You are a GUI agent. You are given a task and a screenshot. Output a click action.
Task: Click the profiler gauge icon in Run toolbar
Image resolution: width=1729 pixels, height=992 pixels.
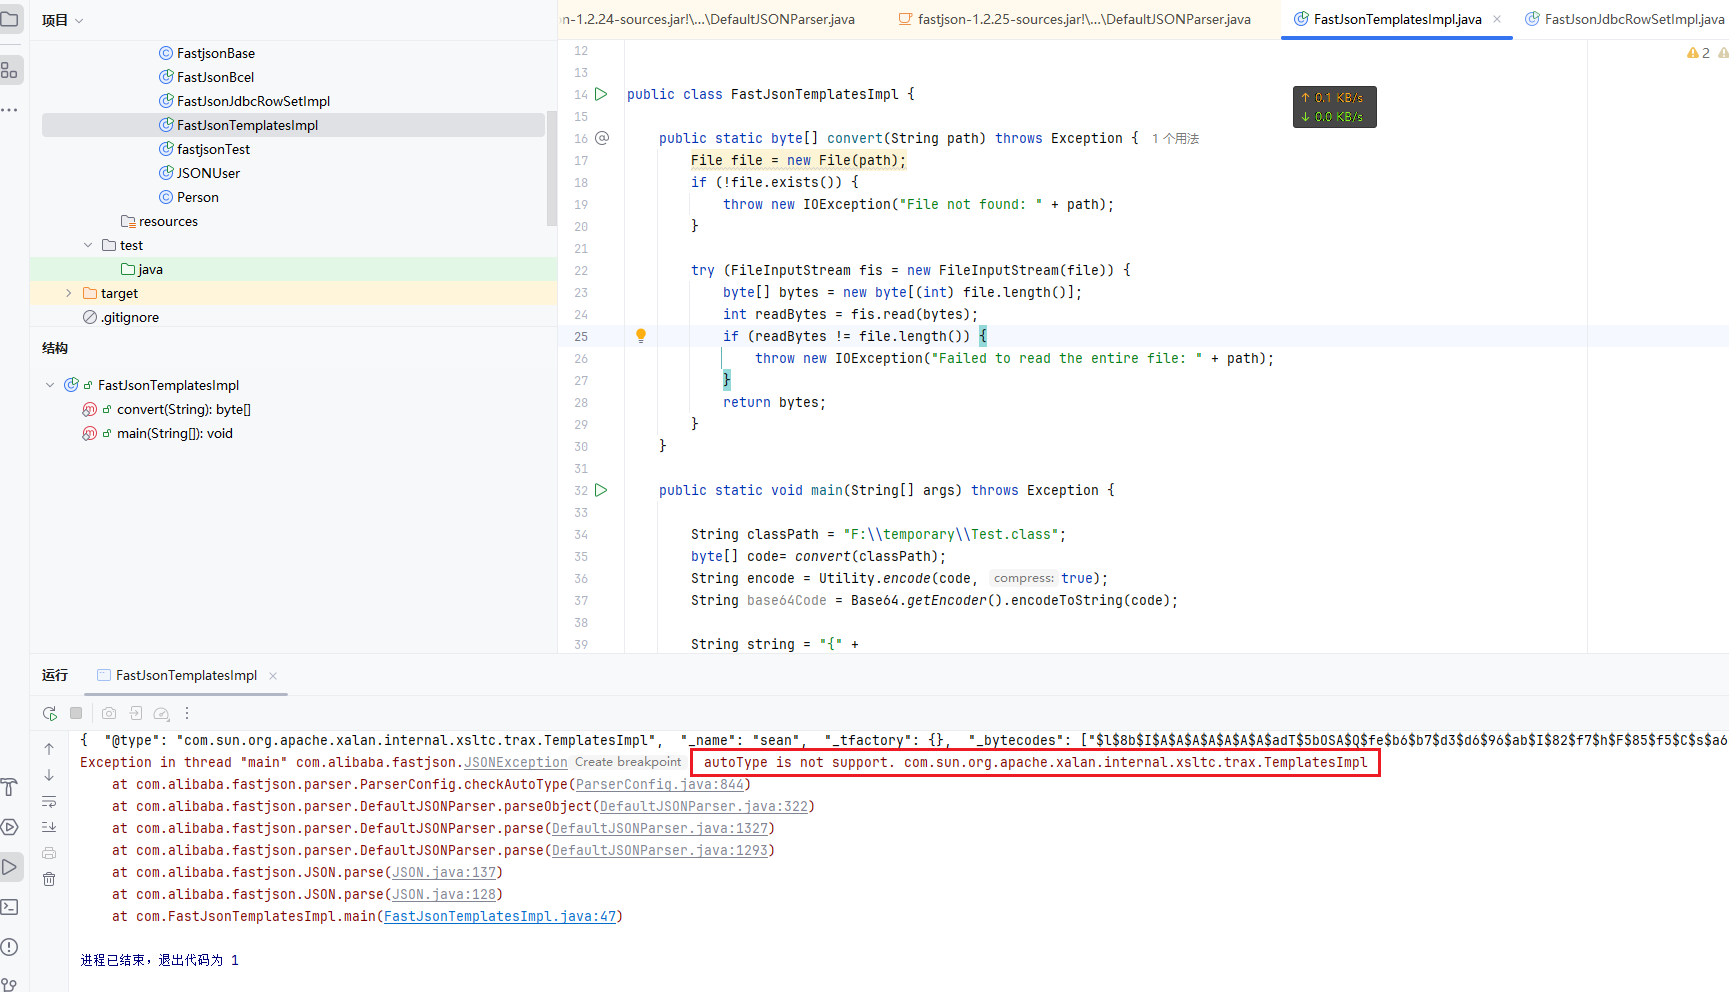161,713
